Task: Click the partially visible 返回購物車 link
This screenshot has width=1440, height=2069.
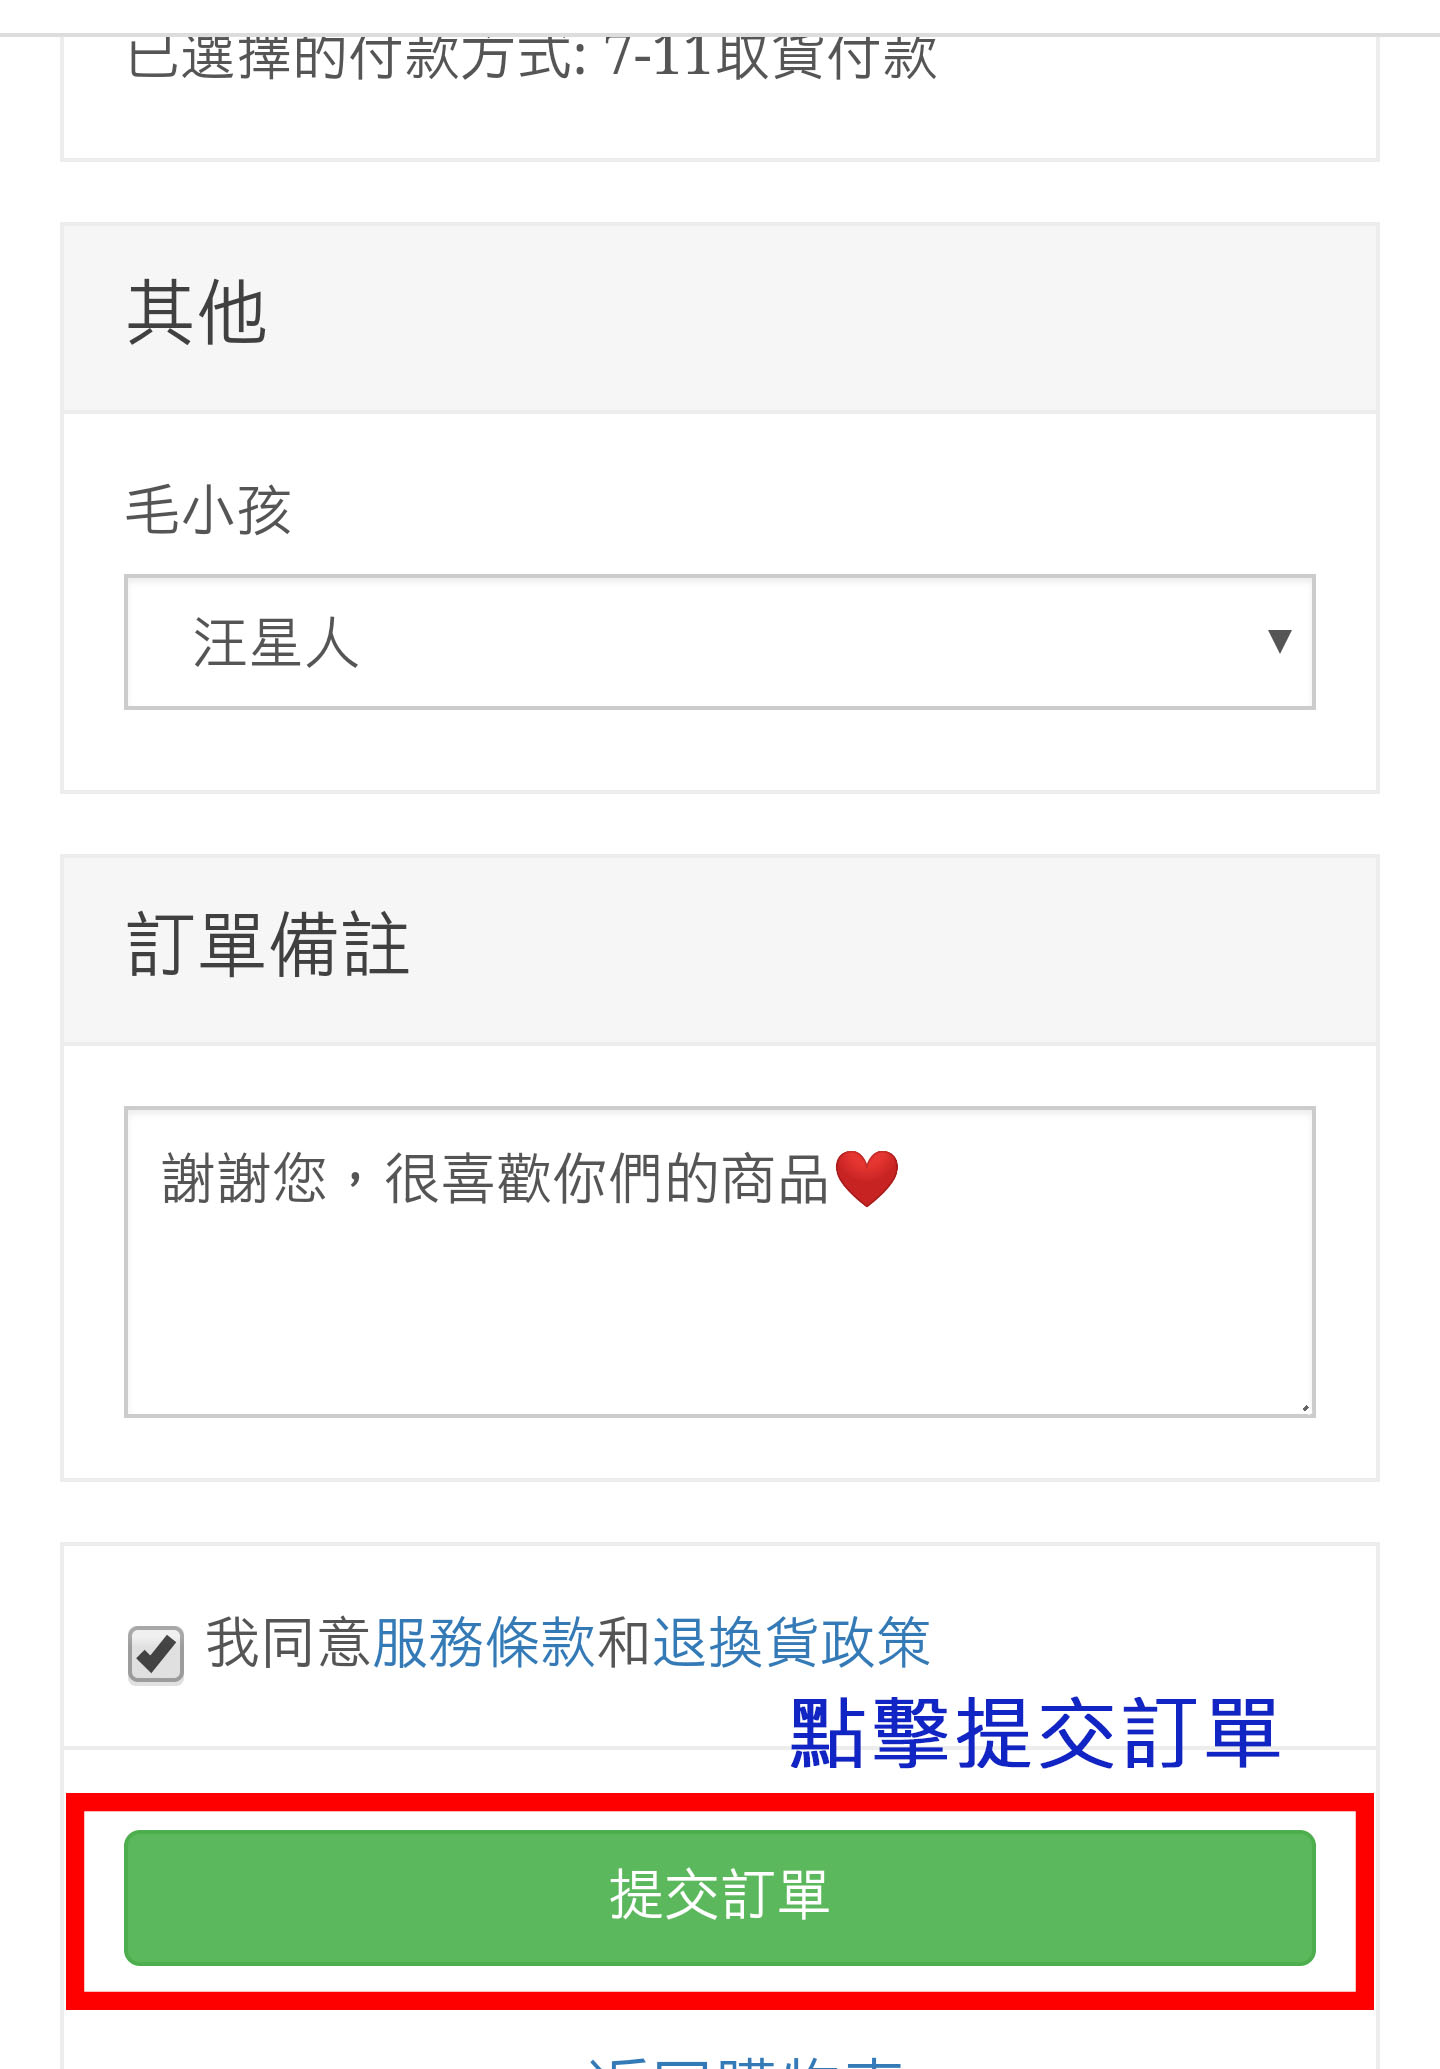Action: point(745,2060)
